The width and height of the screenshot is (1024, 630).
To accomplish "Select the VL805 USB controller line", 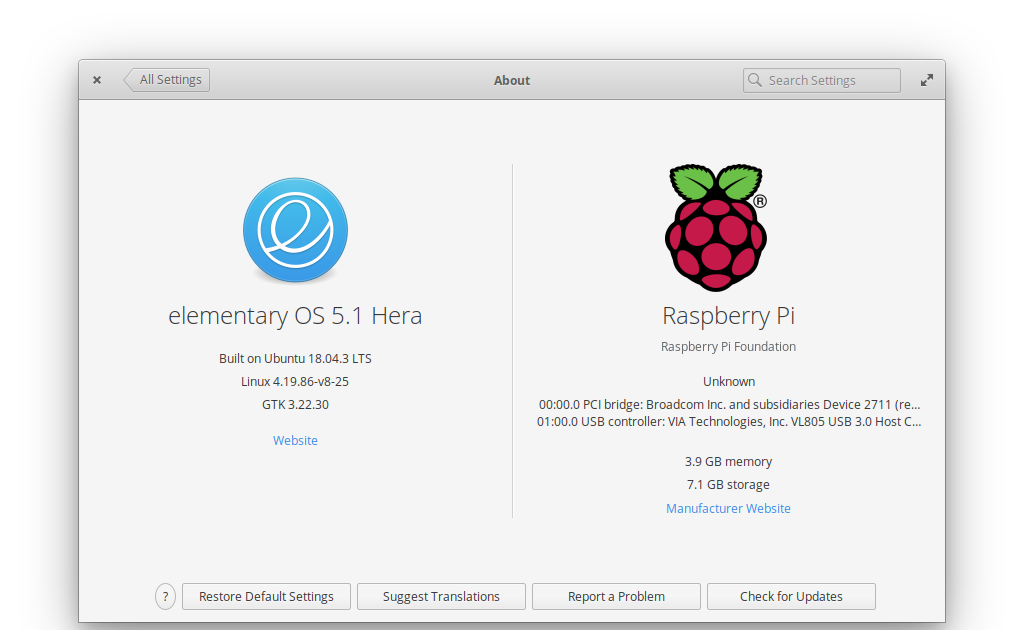I will pyautogui.click(x=728, y=421).
